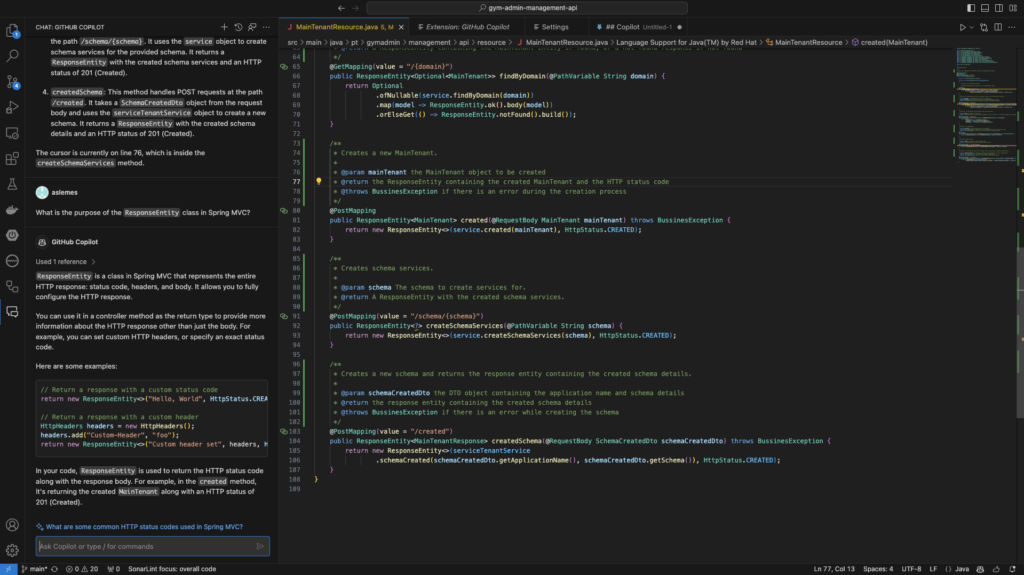Open the Extensions view

point(12,159)
